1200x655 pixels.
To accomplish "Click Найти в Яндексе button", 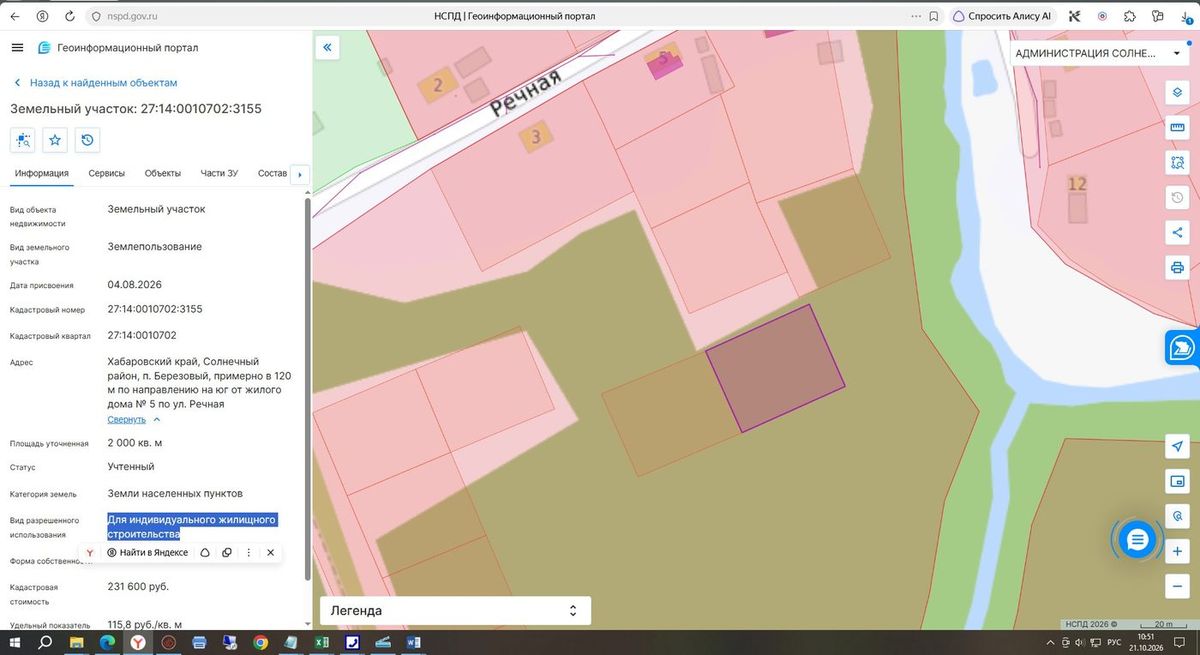I will pyautogui.click(x=148, y=552).
